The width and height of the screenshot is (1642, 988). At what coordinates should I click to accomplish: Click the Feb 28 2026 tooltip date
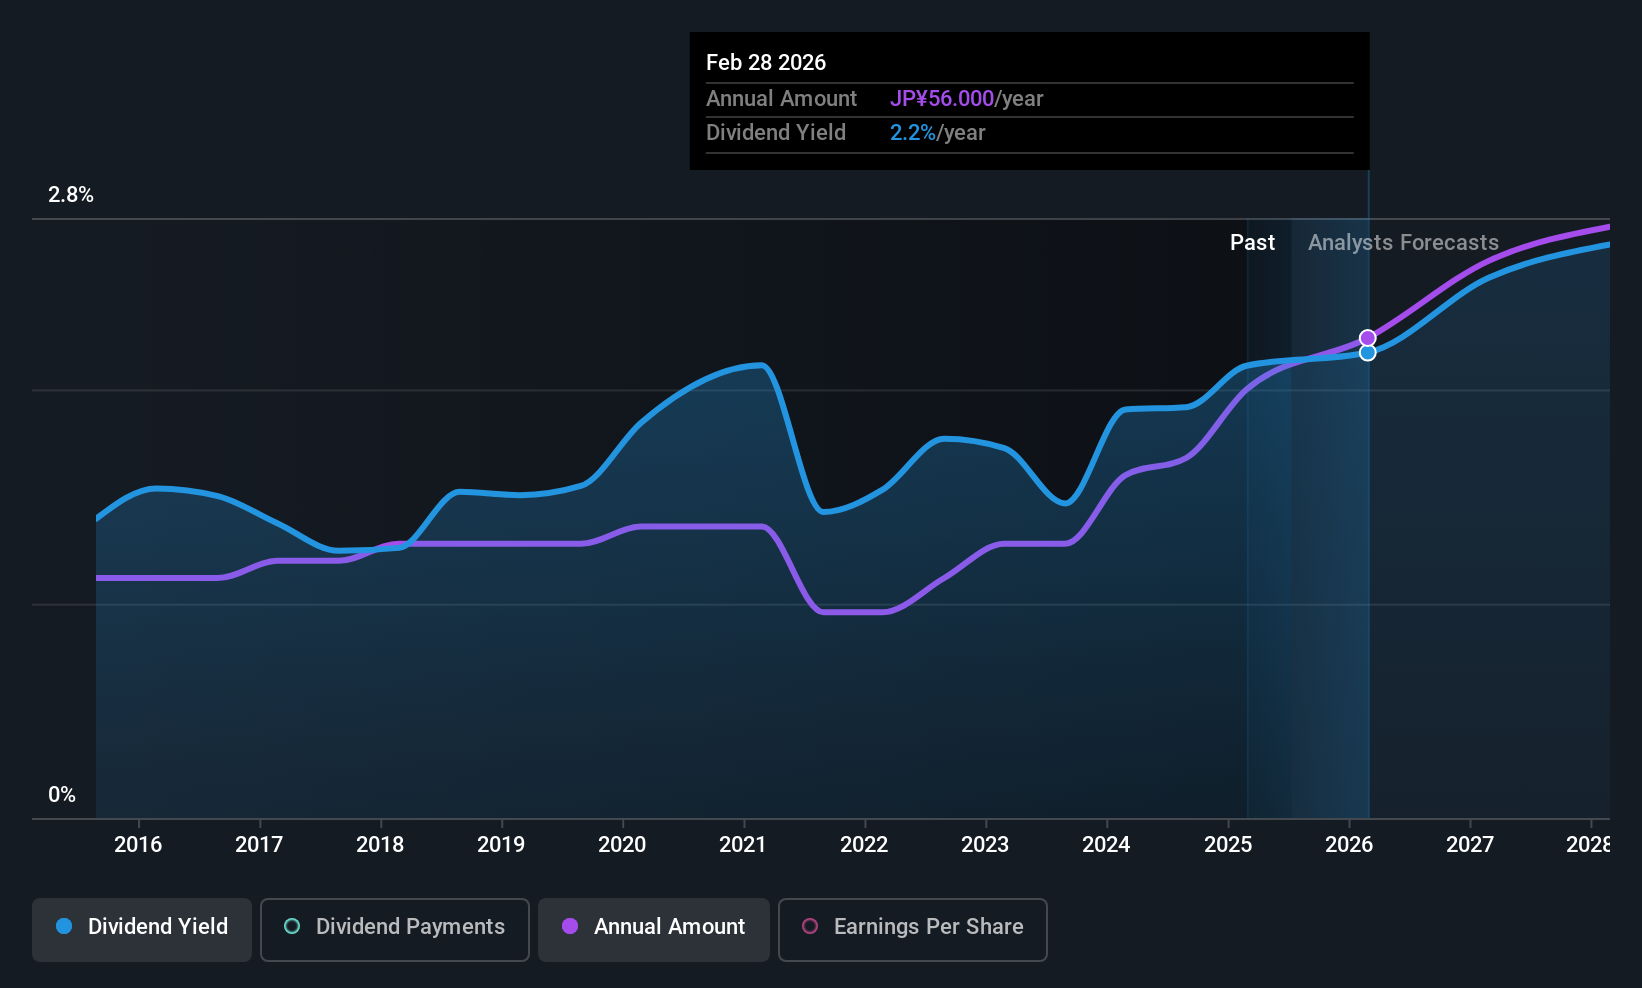(x=766, y=62)
